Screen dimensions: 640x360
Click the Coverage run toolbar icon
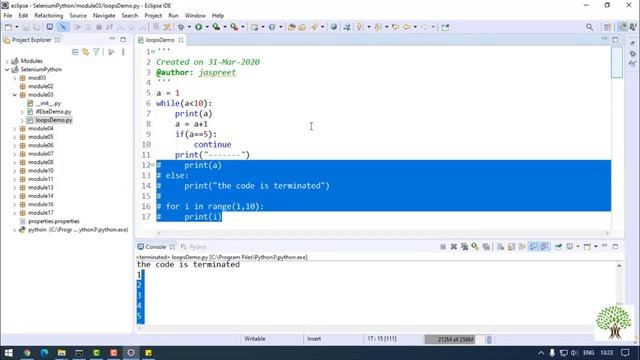[216, 27]
